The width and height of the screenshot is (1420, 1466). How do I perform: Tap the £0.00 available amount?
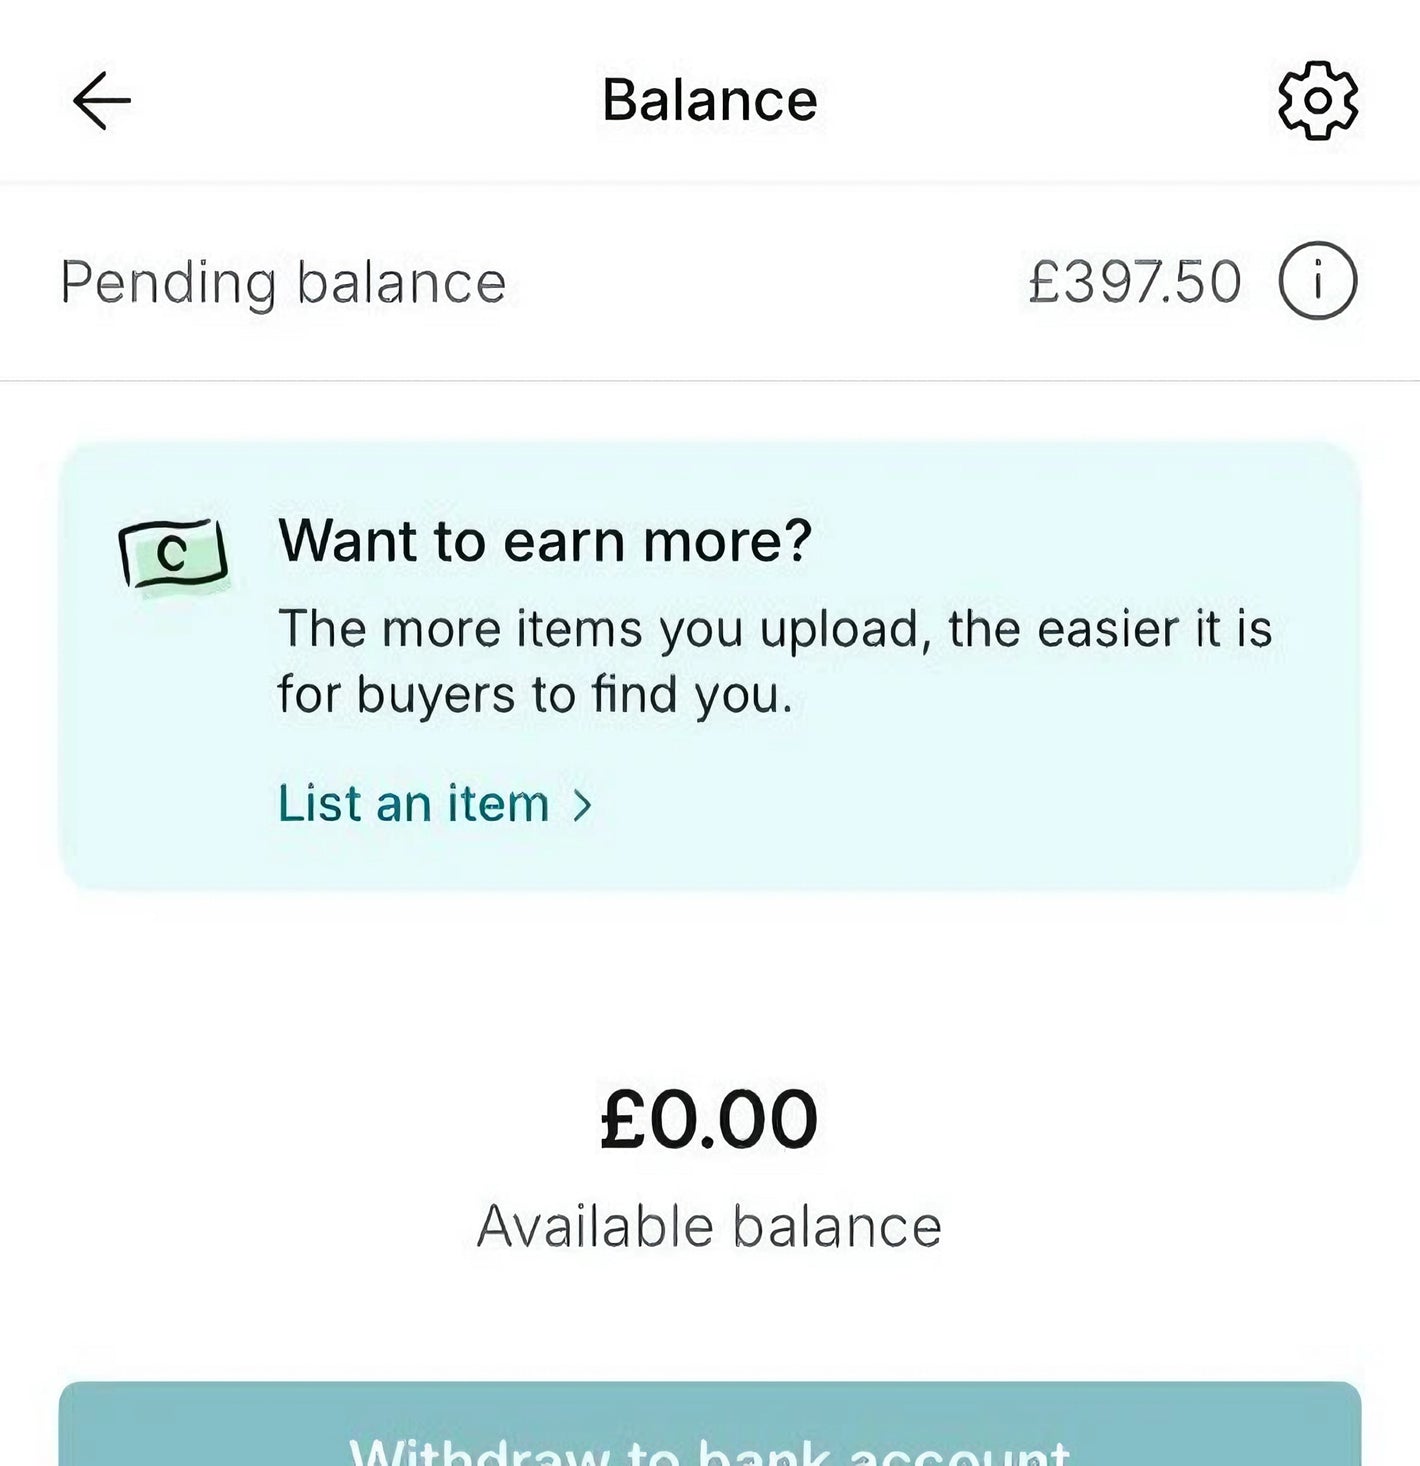(709, 1119)
